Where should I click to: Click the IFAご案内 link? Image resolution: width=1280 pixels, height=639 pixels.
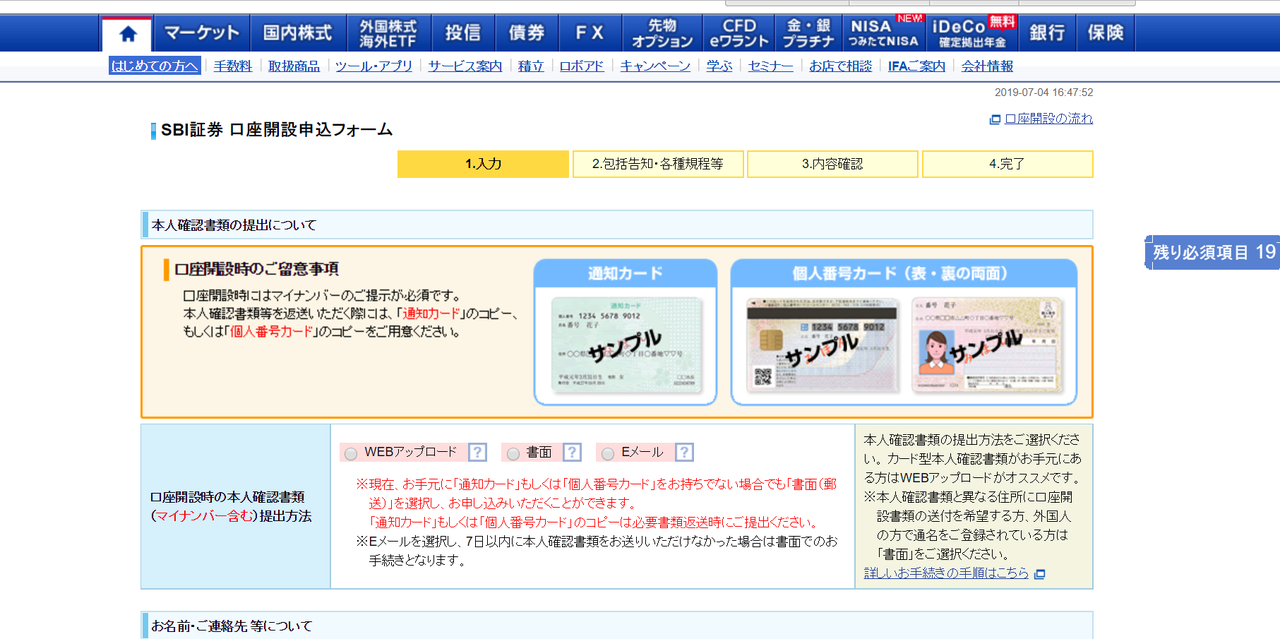point(916,66)
